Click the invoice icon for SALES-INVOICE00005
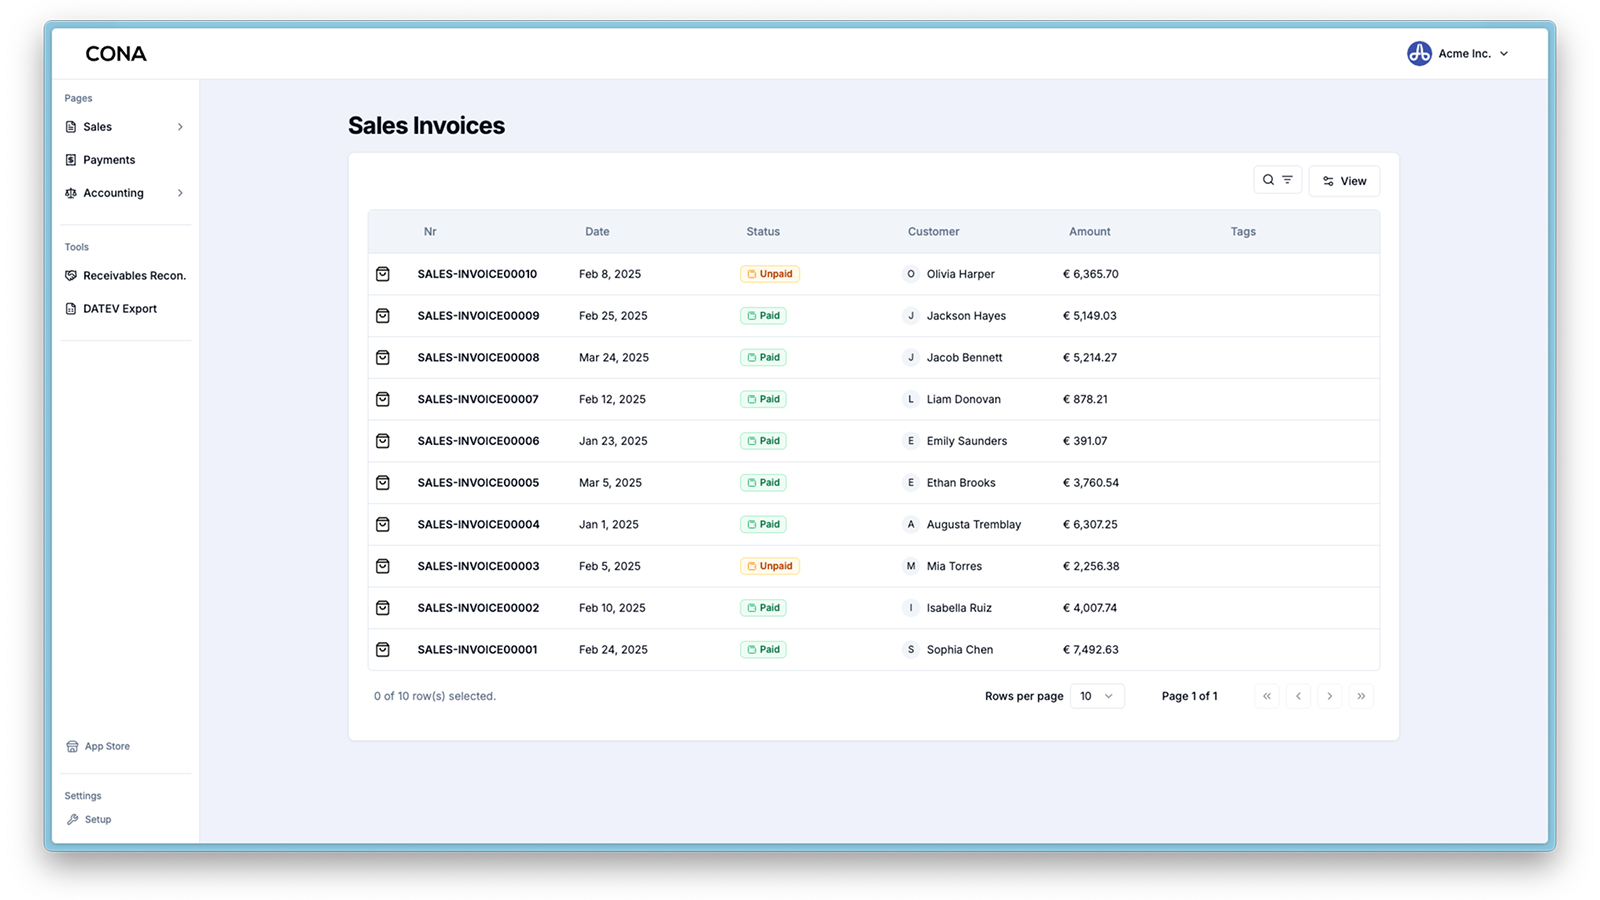 [383, 483]
